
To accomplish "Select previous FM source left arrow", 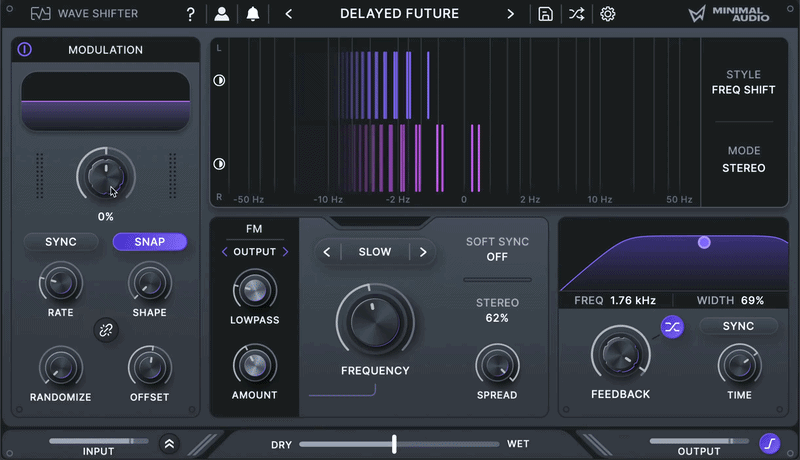I will 224,251.
